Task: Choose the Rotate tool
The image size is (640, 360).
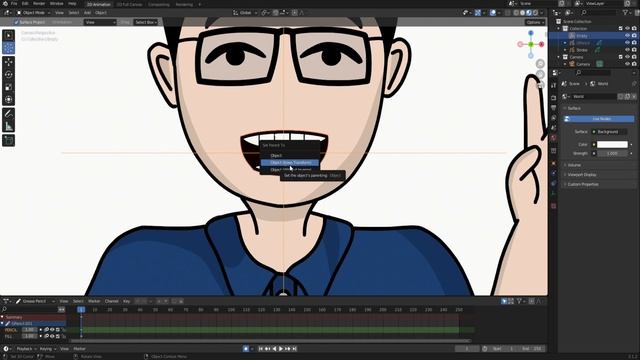Action: (9, 75)
